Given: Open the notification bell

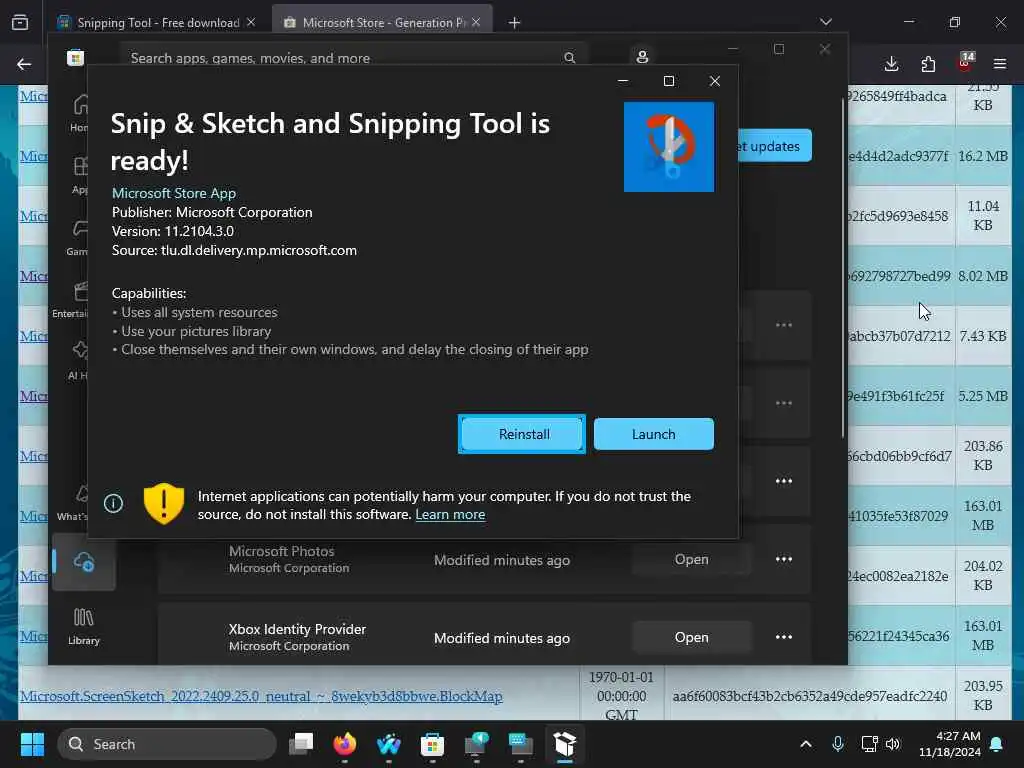Looking at the screenshot, I should [x=997, y=744].
